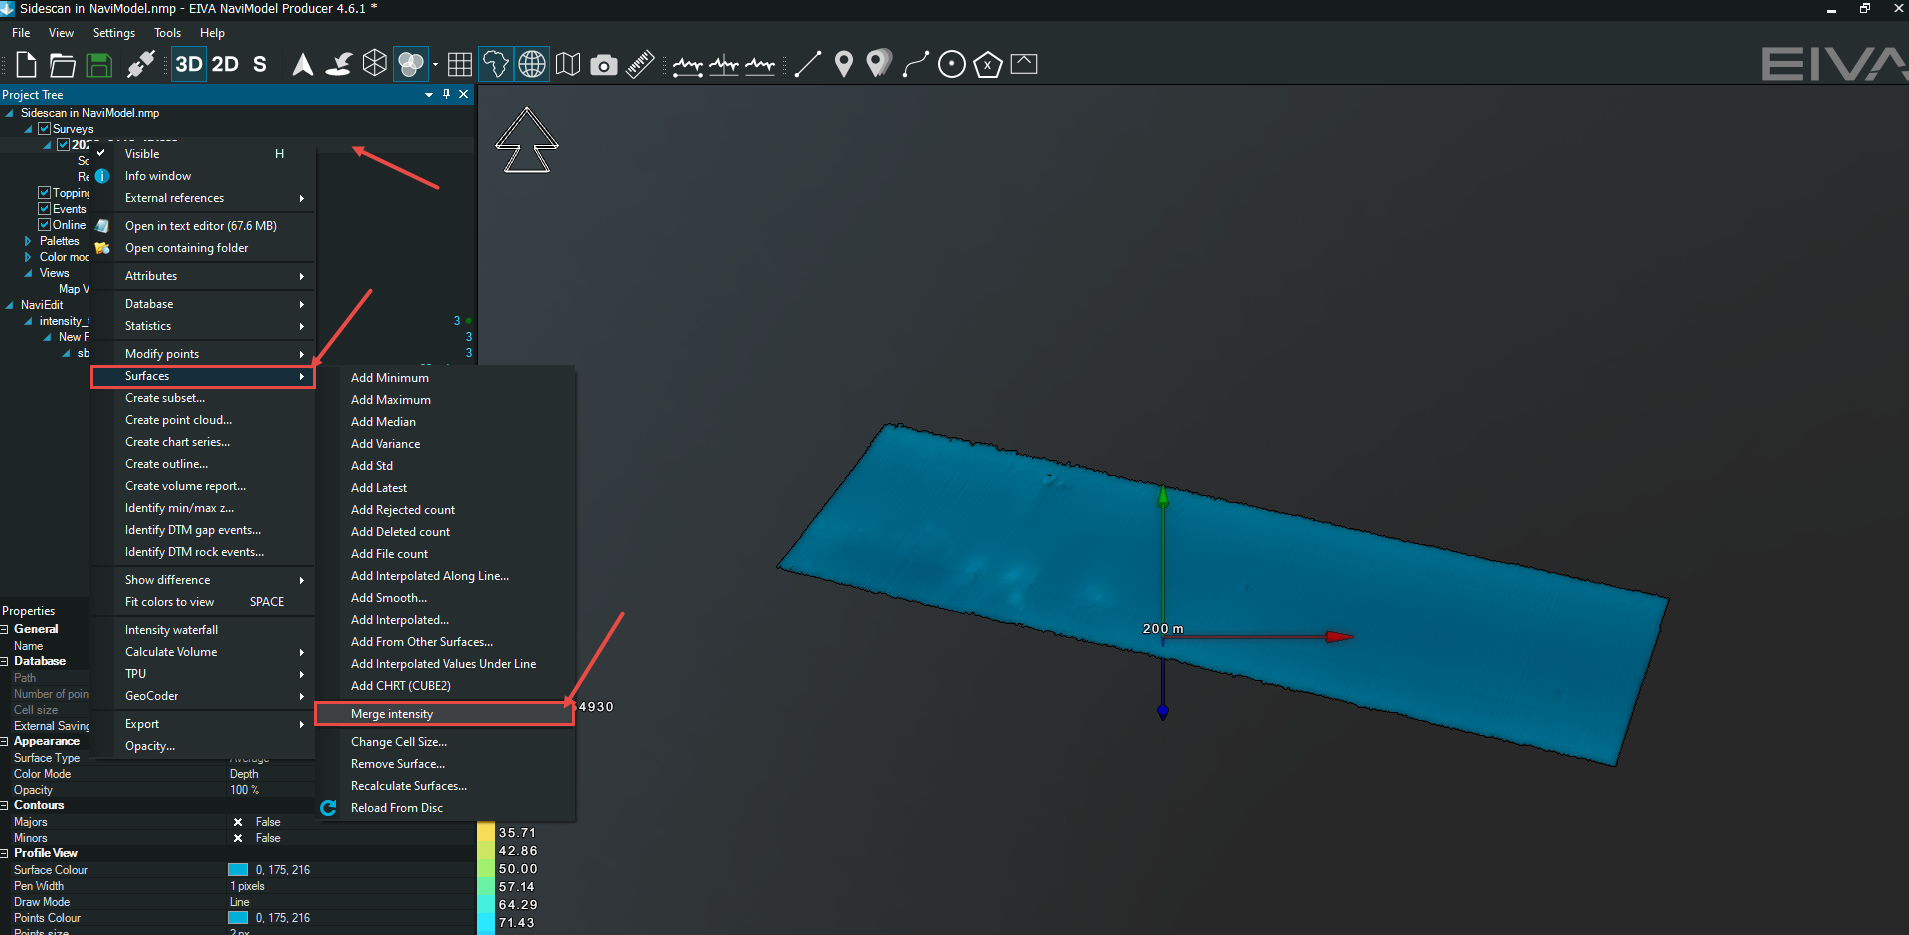1909x935 pixels.
Task: Click the first profile graph icon
Action: tap(688, 66)
